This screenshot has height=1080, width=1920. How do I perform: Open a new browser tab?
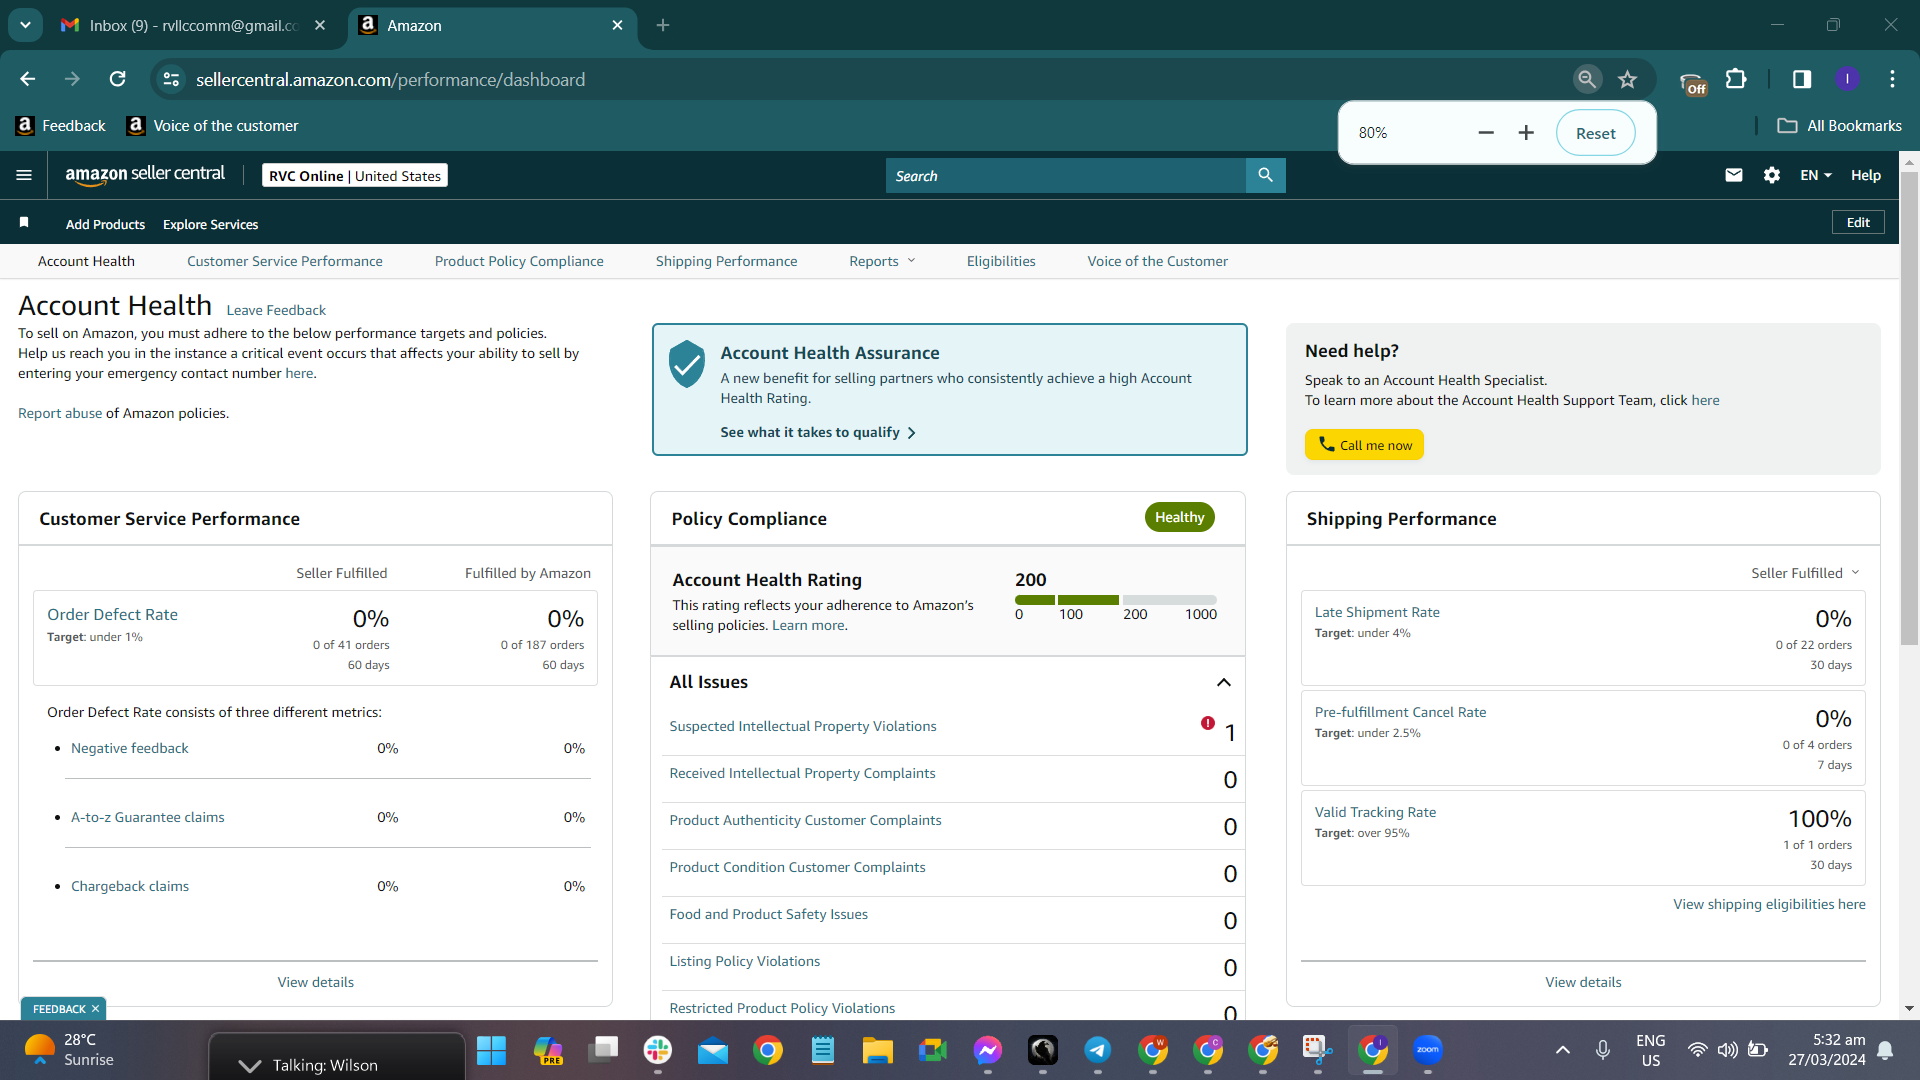tap(663, 25)
